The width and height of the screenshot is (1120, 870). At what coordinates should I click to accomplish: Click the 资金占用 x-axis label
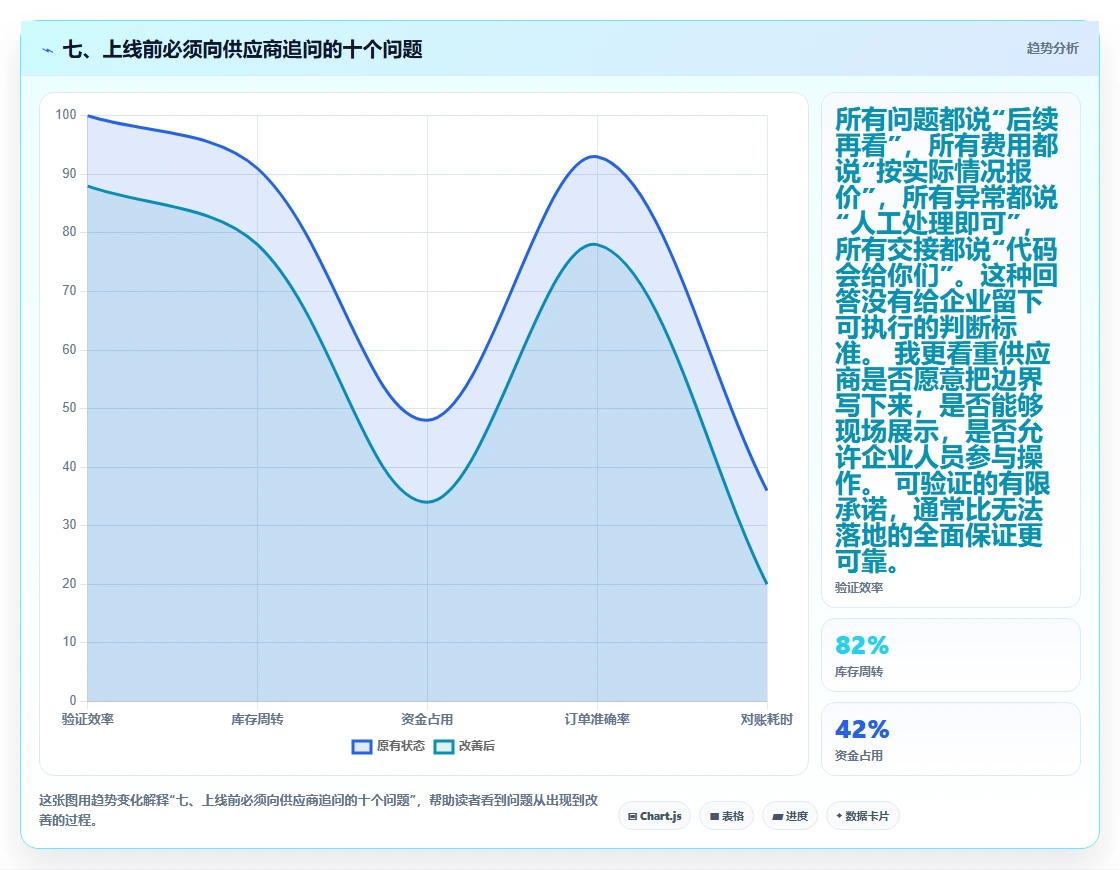pyautogui.click(x=427, y=719)
